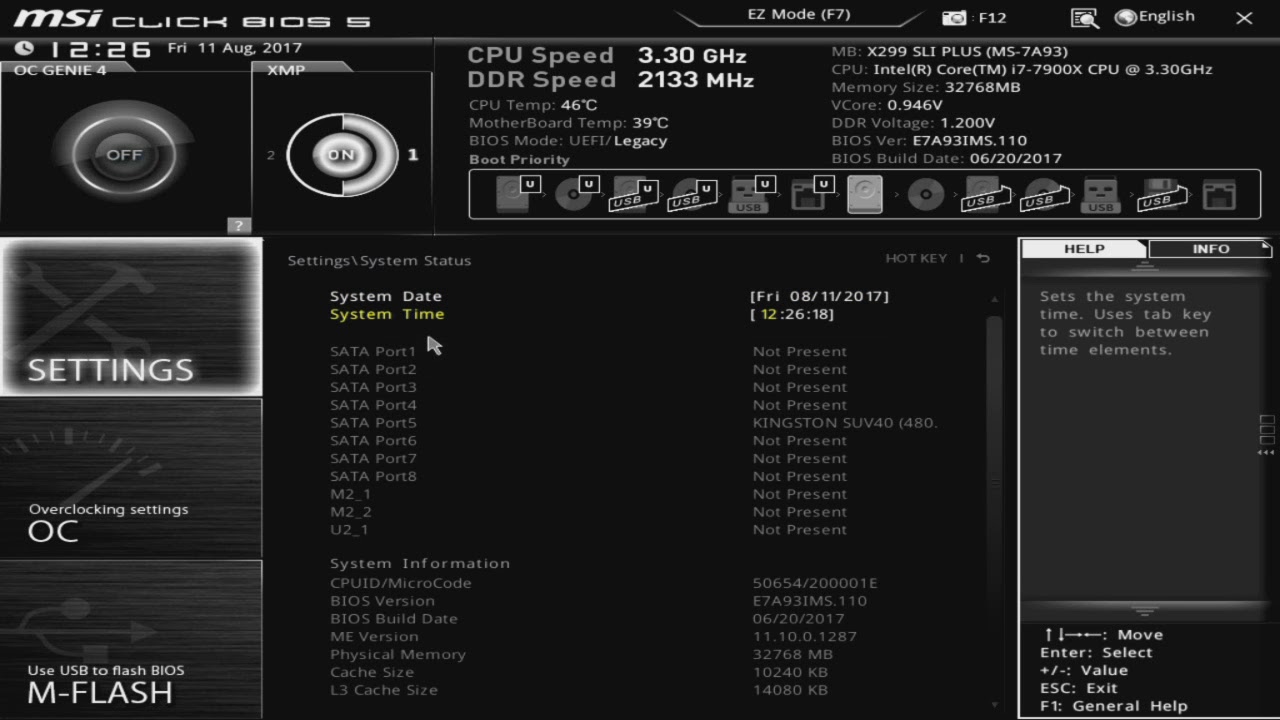Open M-FLASH to flash BIOS
Viewport: 1280px width, 720px height.
[131, 639]
